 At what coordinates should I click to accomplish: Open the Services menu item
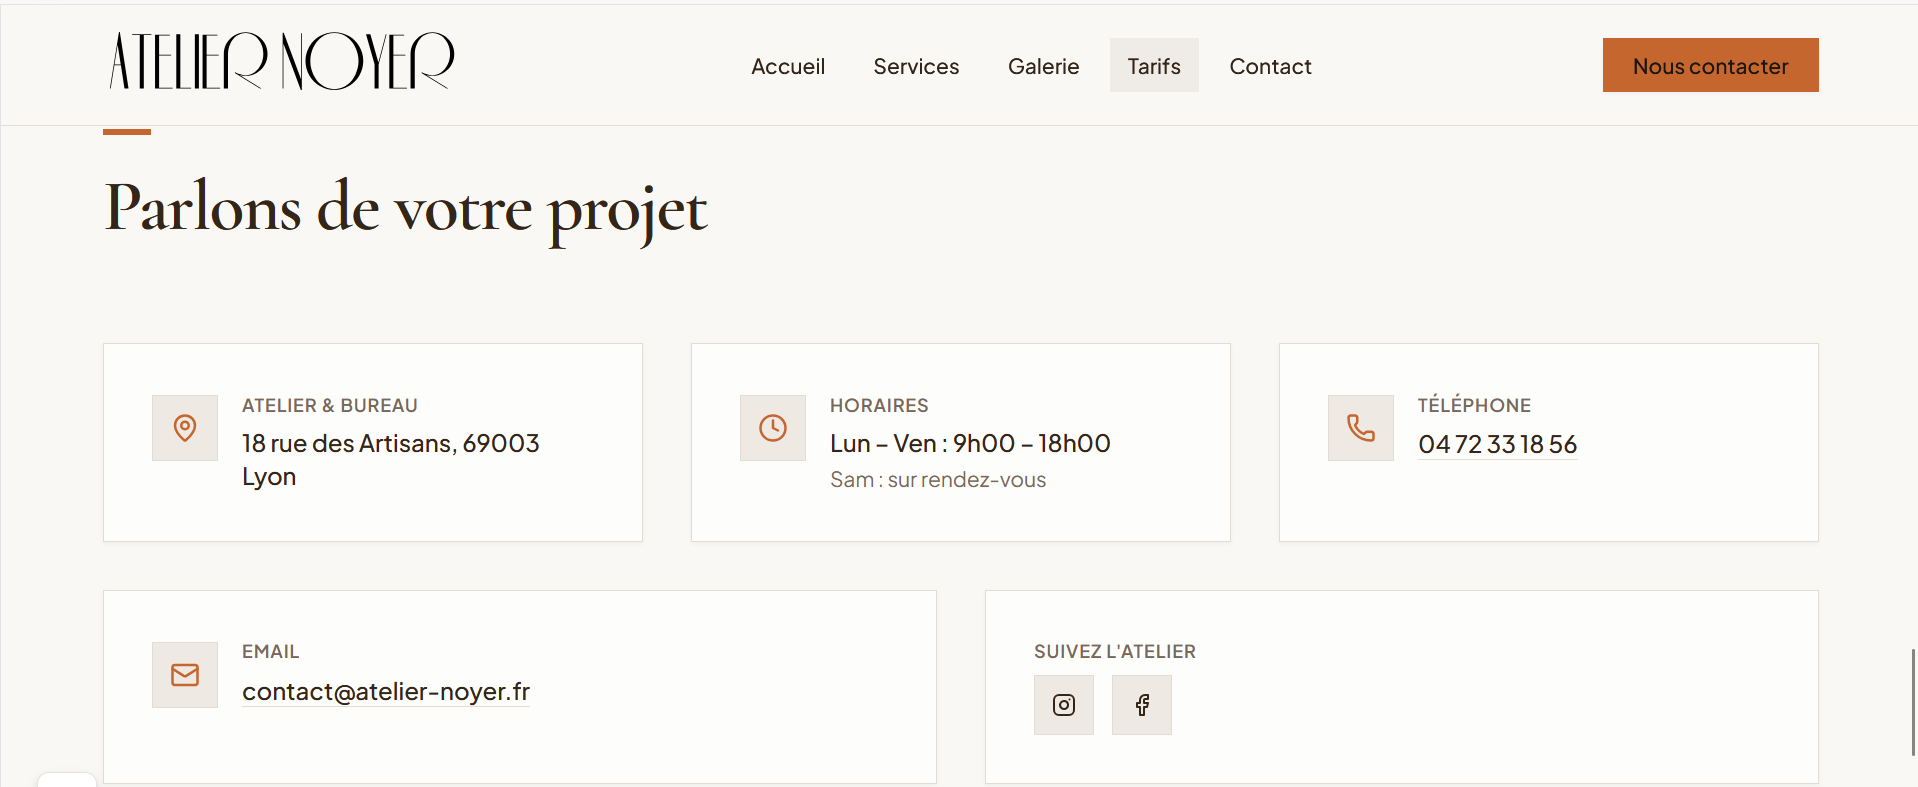[x=916, y=66]
